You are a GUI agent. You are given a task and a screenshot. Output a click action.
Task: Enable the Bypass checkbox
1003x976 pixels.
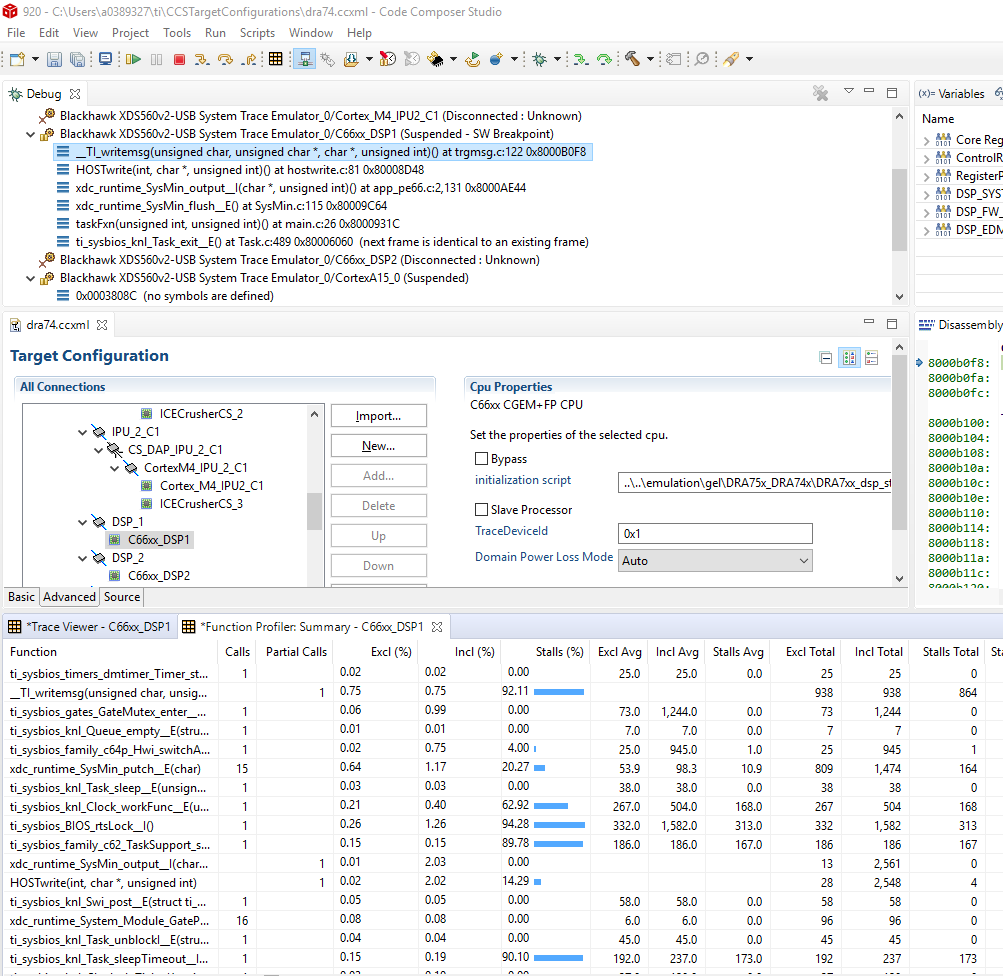point(481,459)
